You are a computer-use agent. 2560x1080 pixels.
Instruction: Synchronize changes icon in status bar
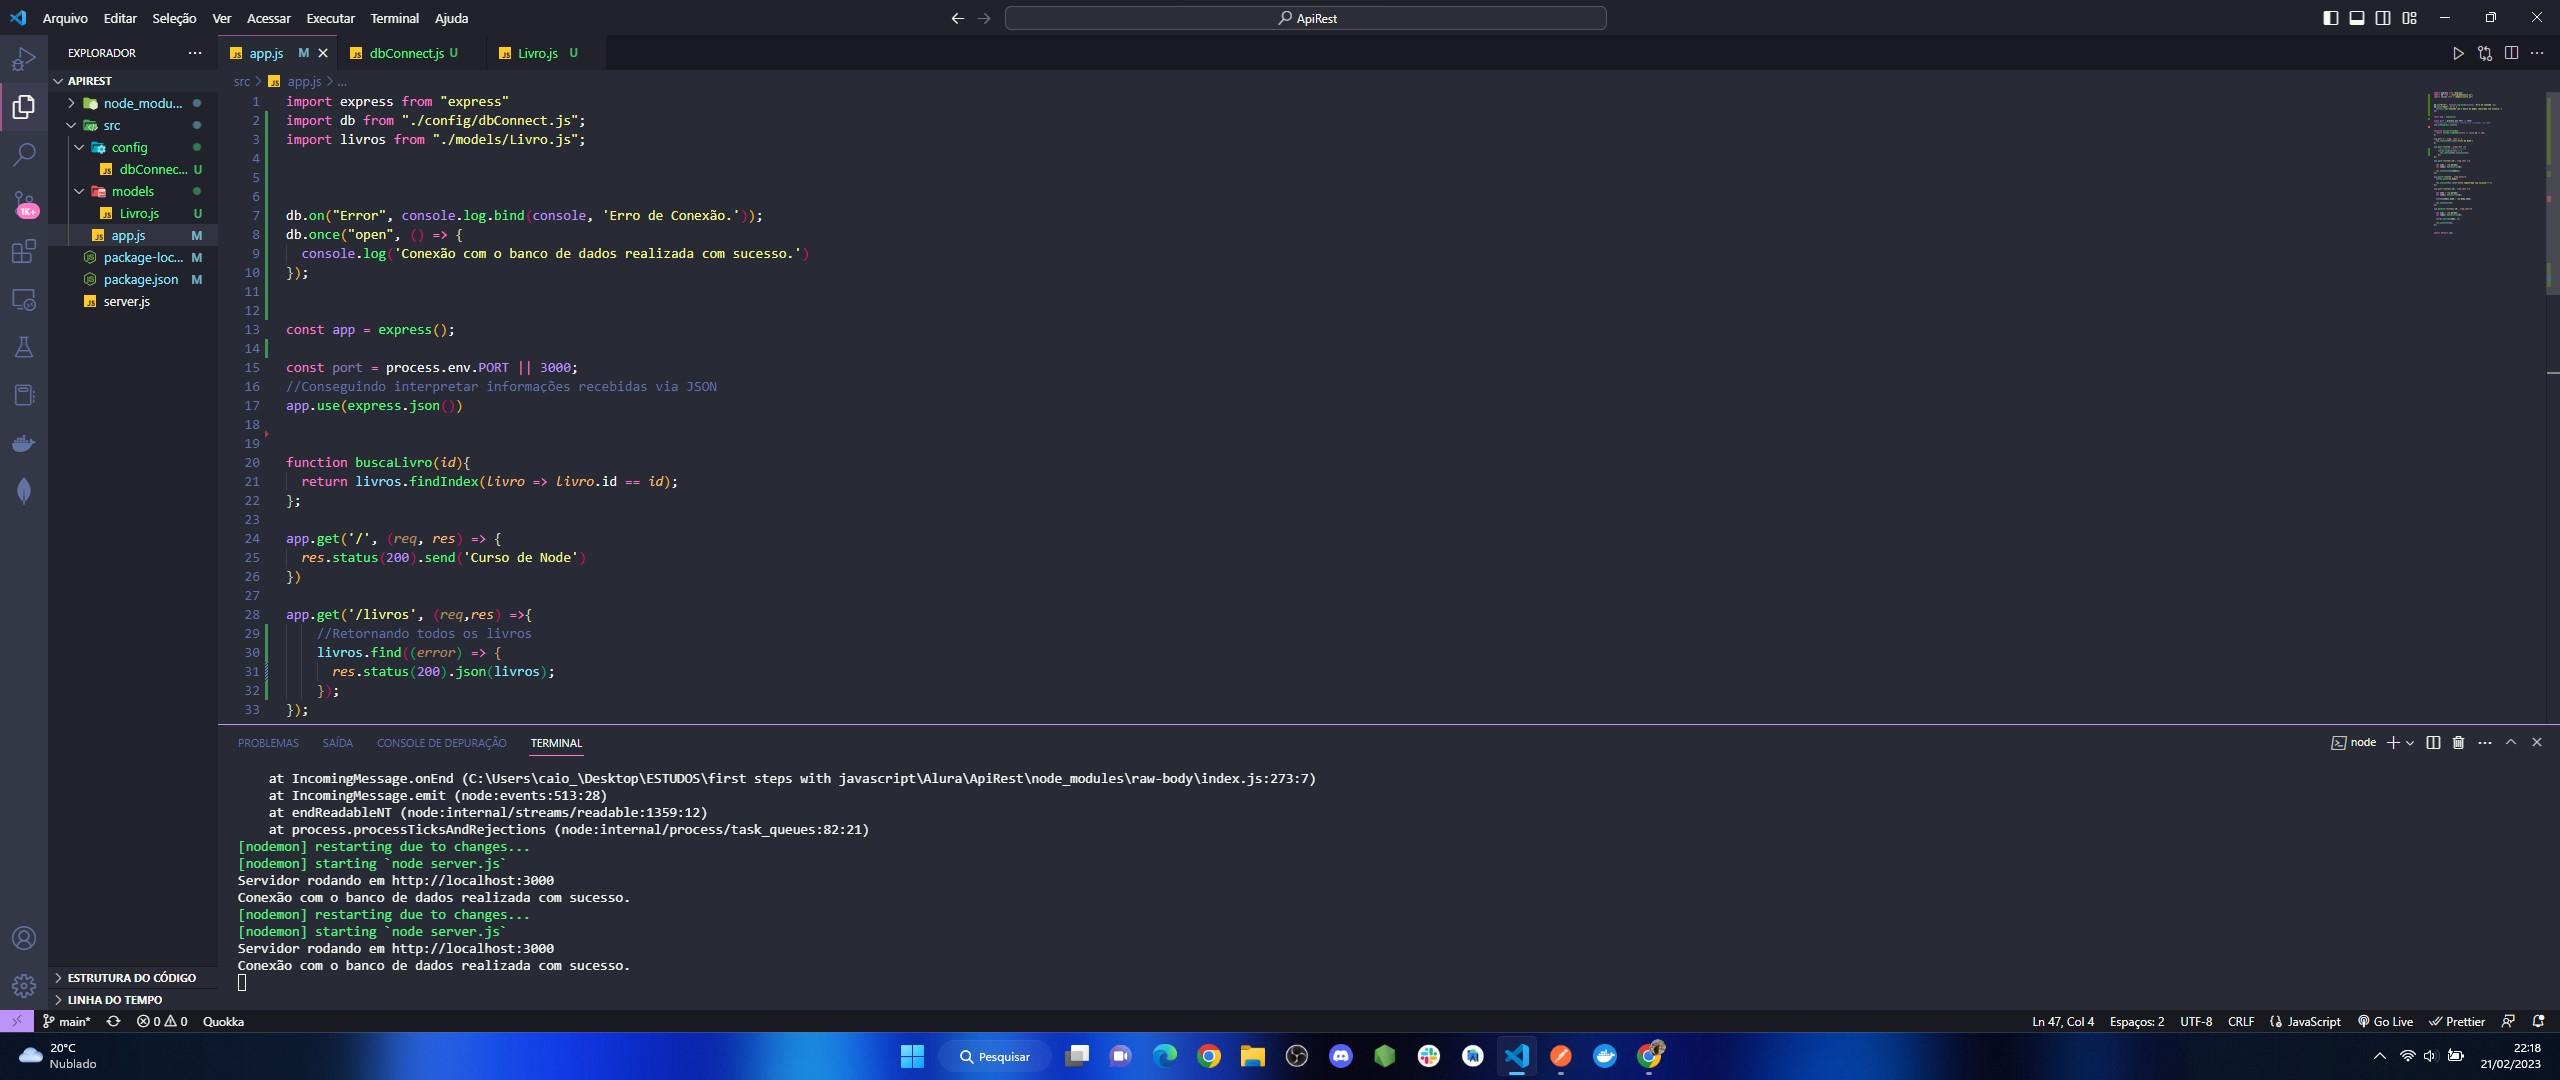point(113,1021)
